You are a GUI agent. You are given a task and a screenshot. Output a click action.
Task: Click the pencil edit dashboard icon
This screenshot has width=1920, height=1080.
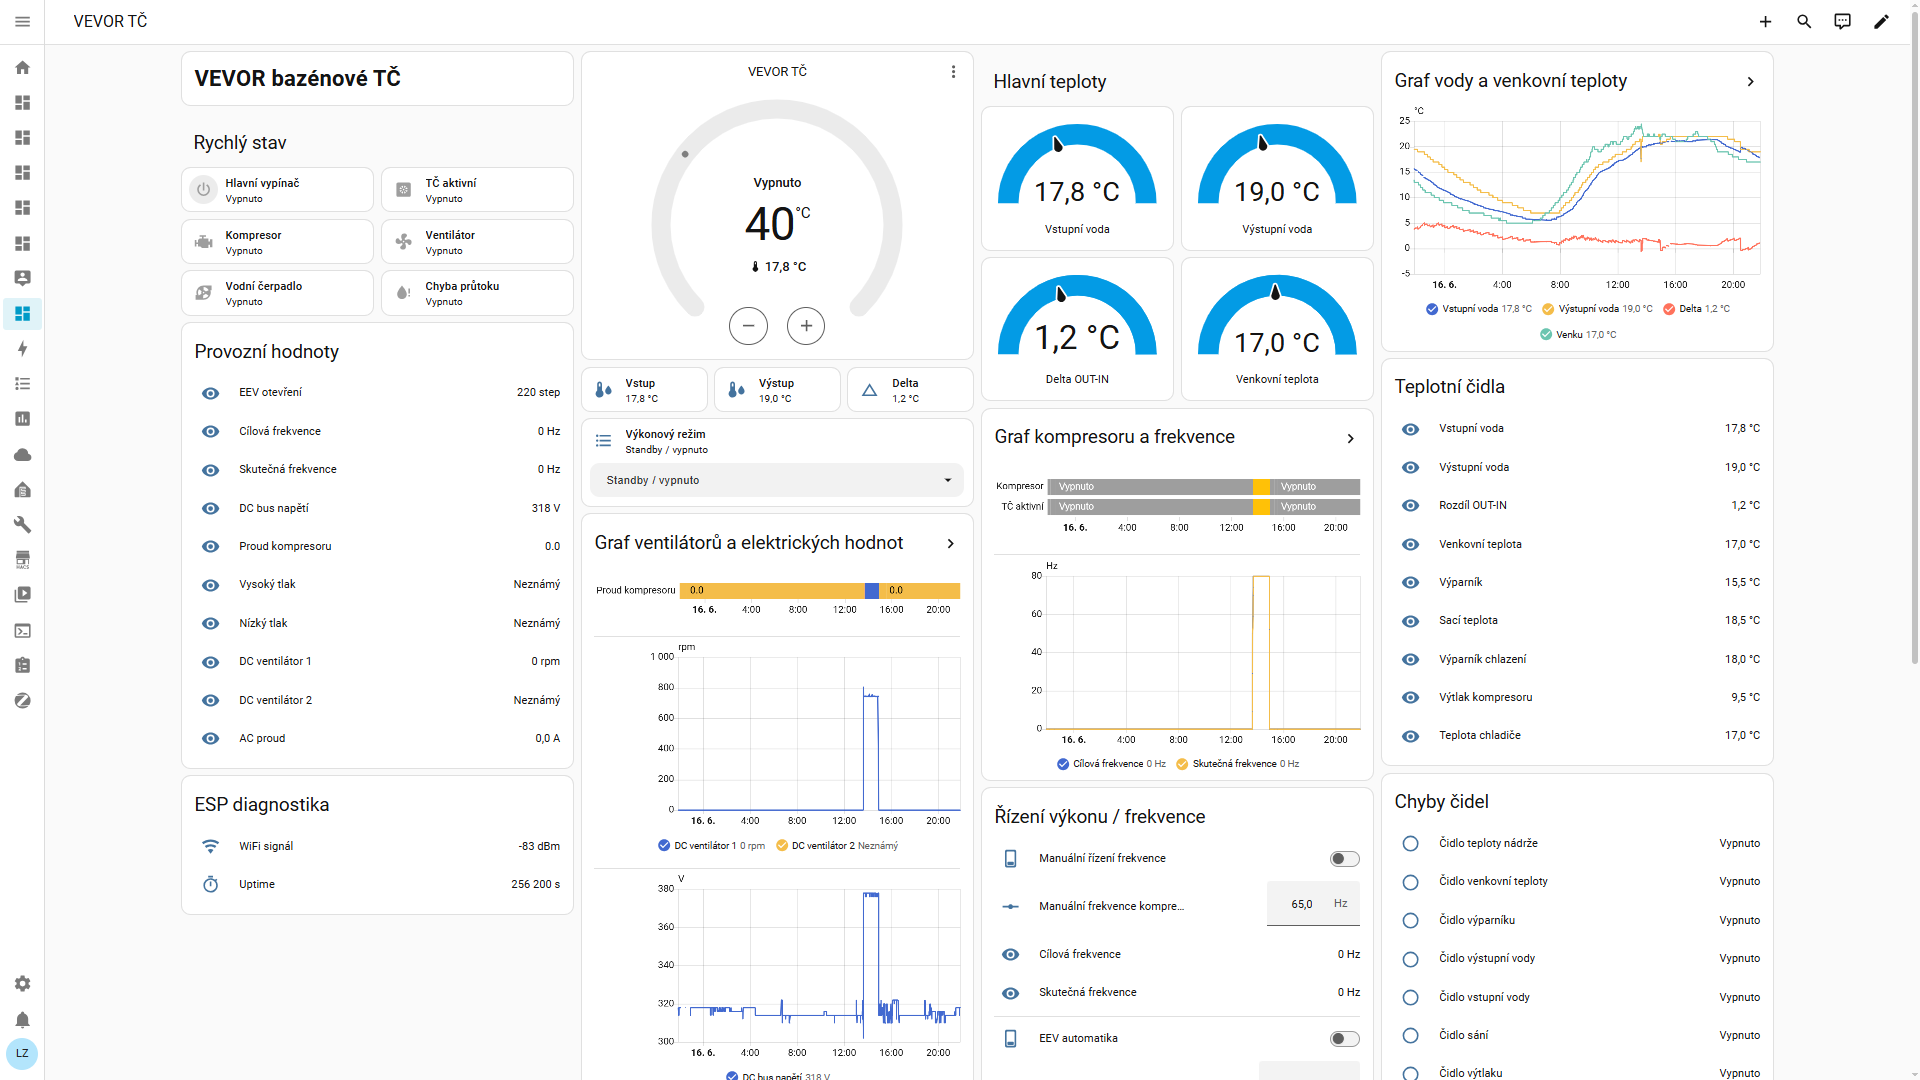[x=1881, y=21]
